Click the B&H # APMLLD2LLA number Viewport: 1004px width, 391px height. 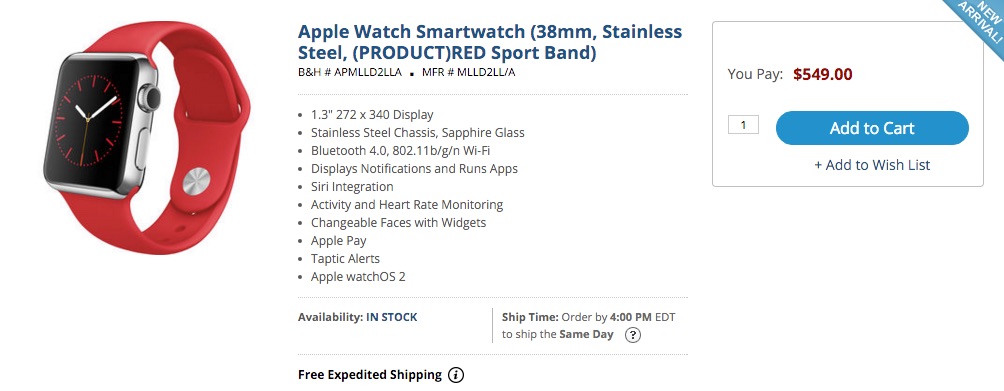click(350, 72)
